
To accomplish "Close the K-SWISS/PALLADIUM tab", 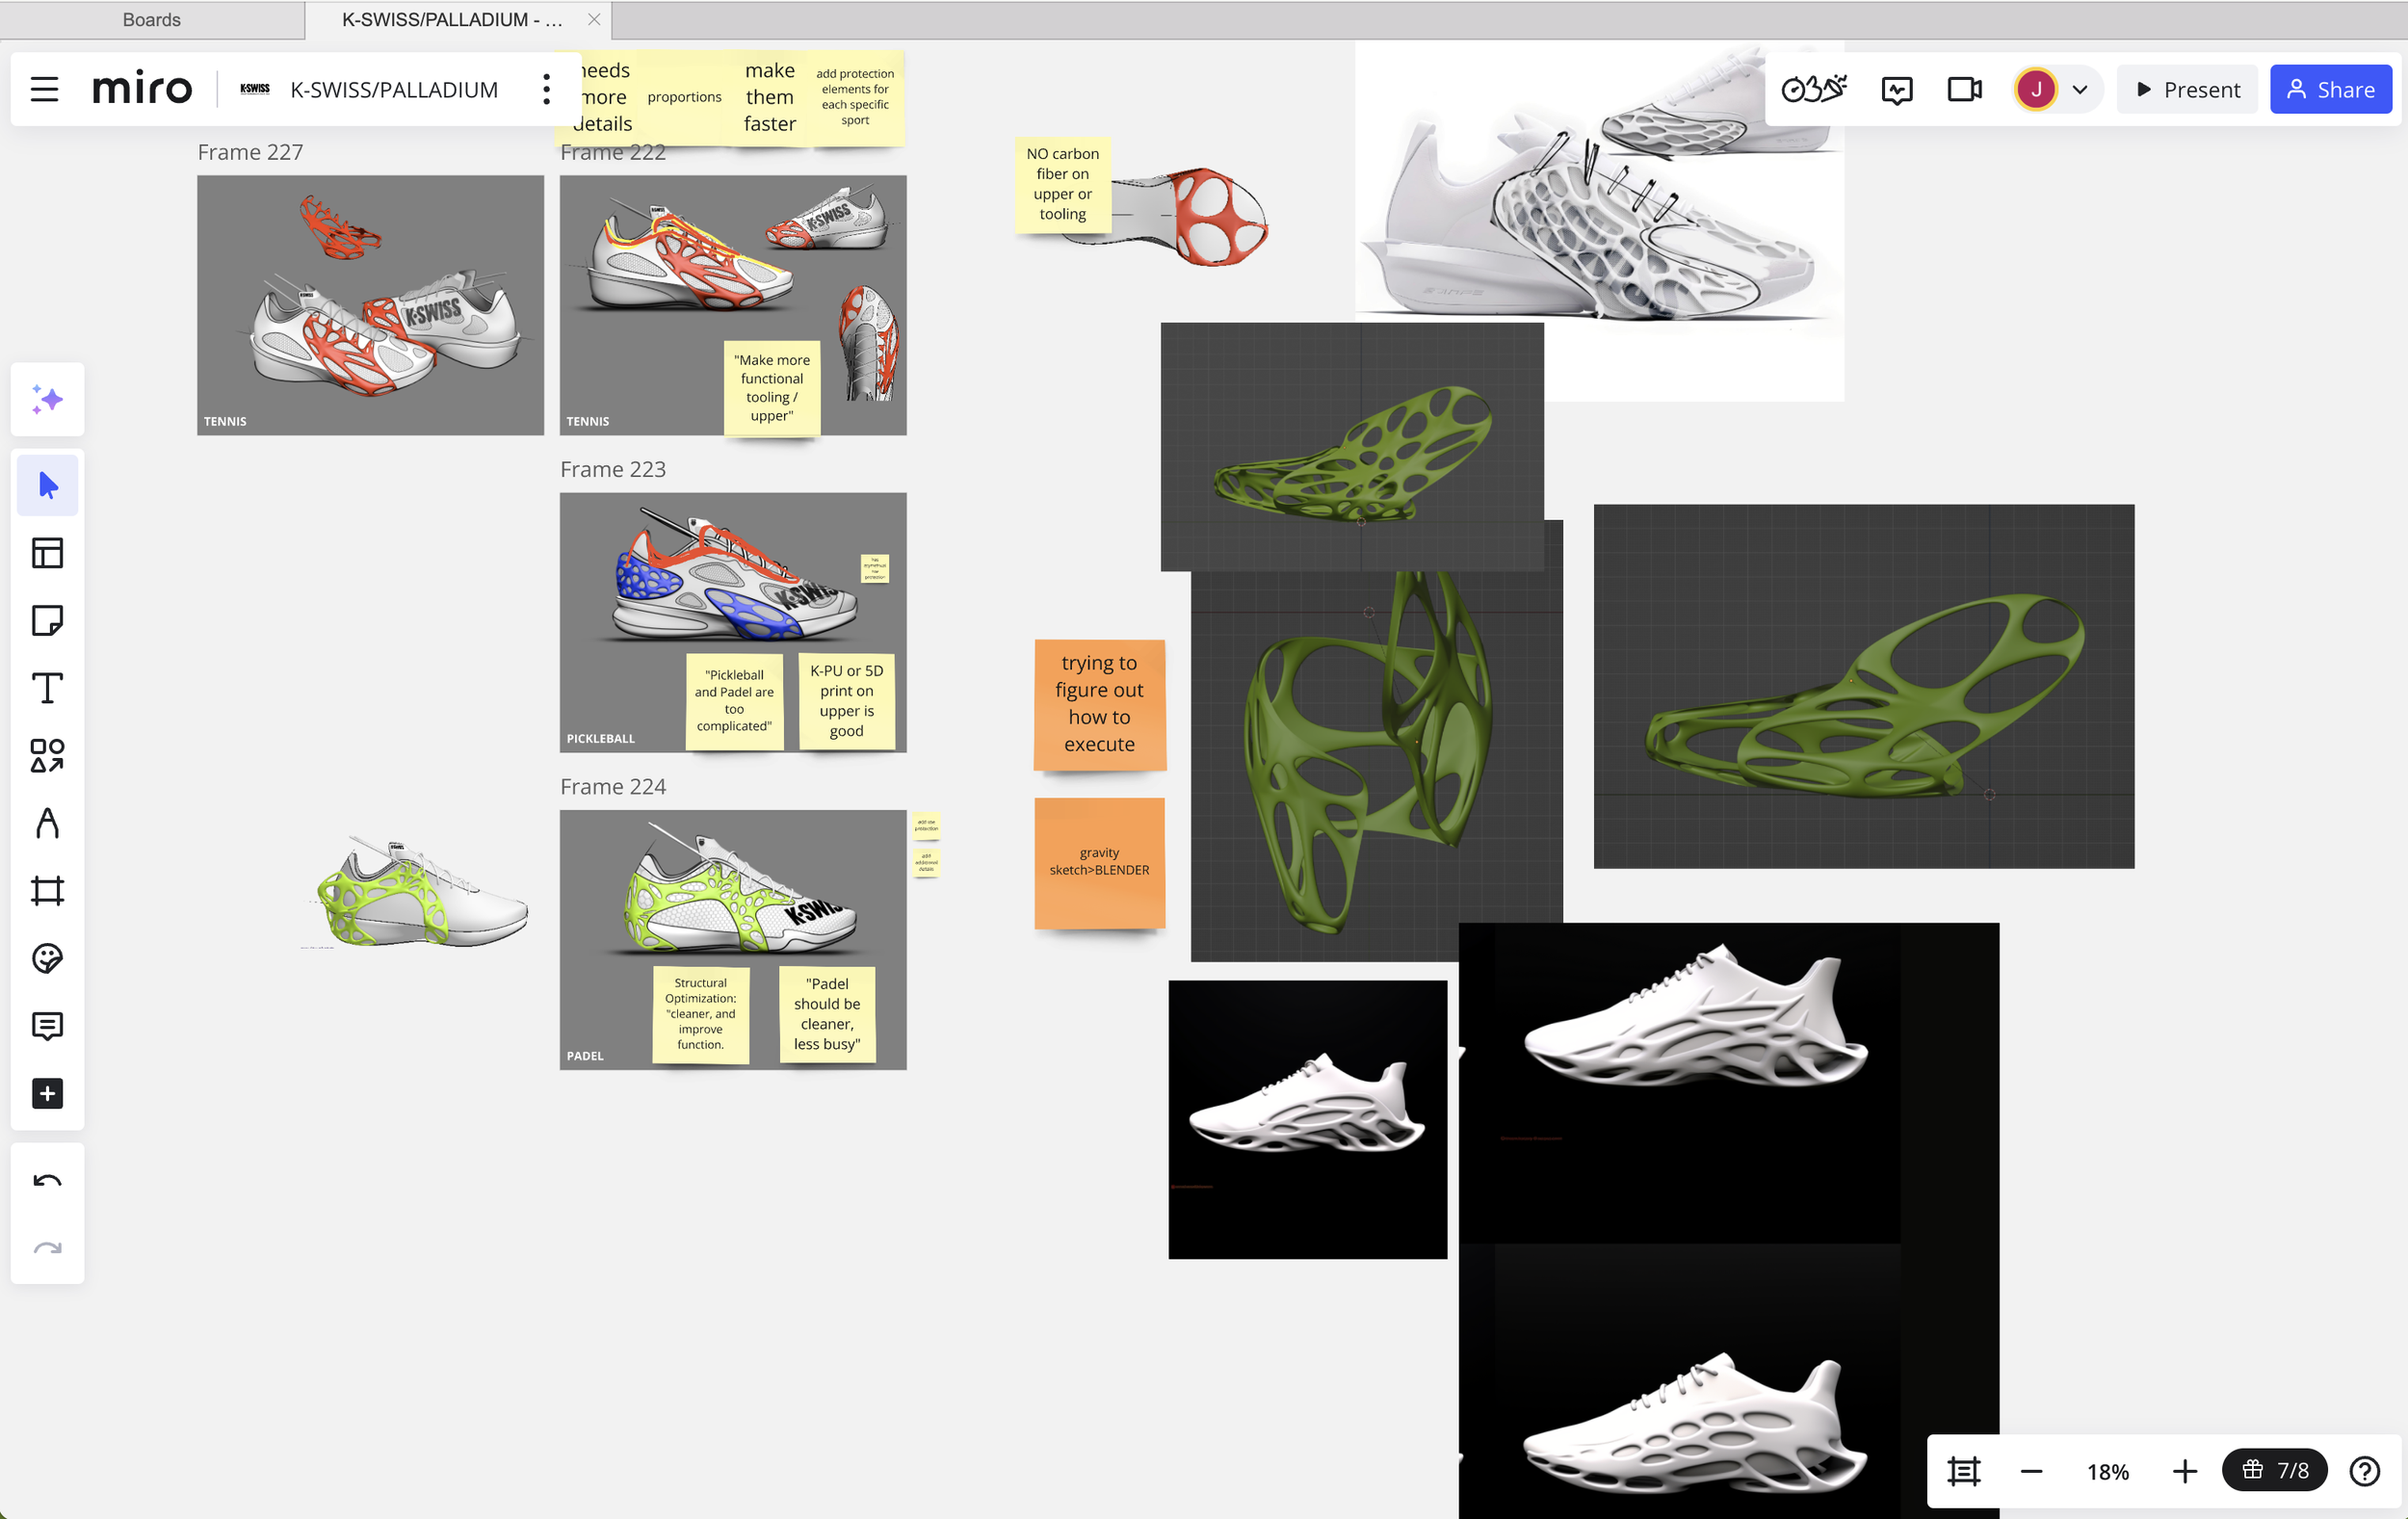I will point(594,19).
